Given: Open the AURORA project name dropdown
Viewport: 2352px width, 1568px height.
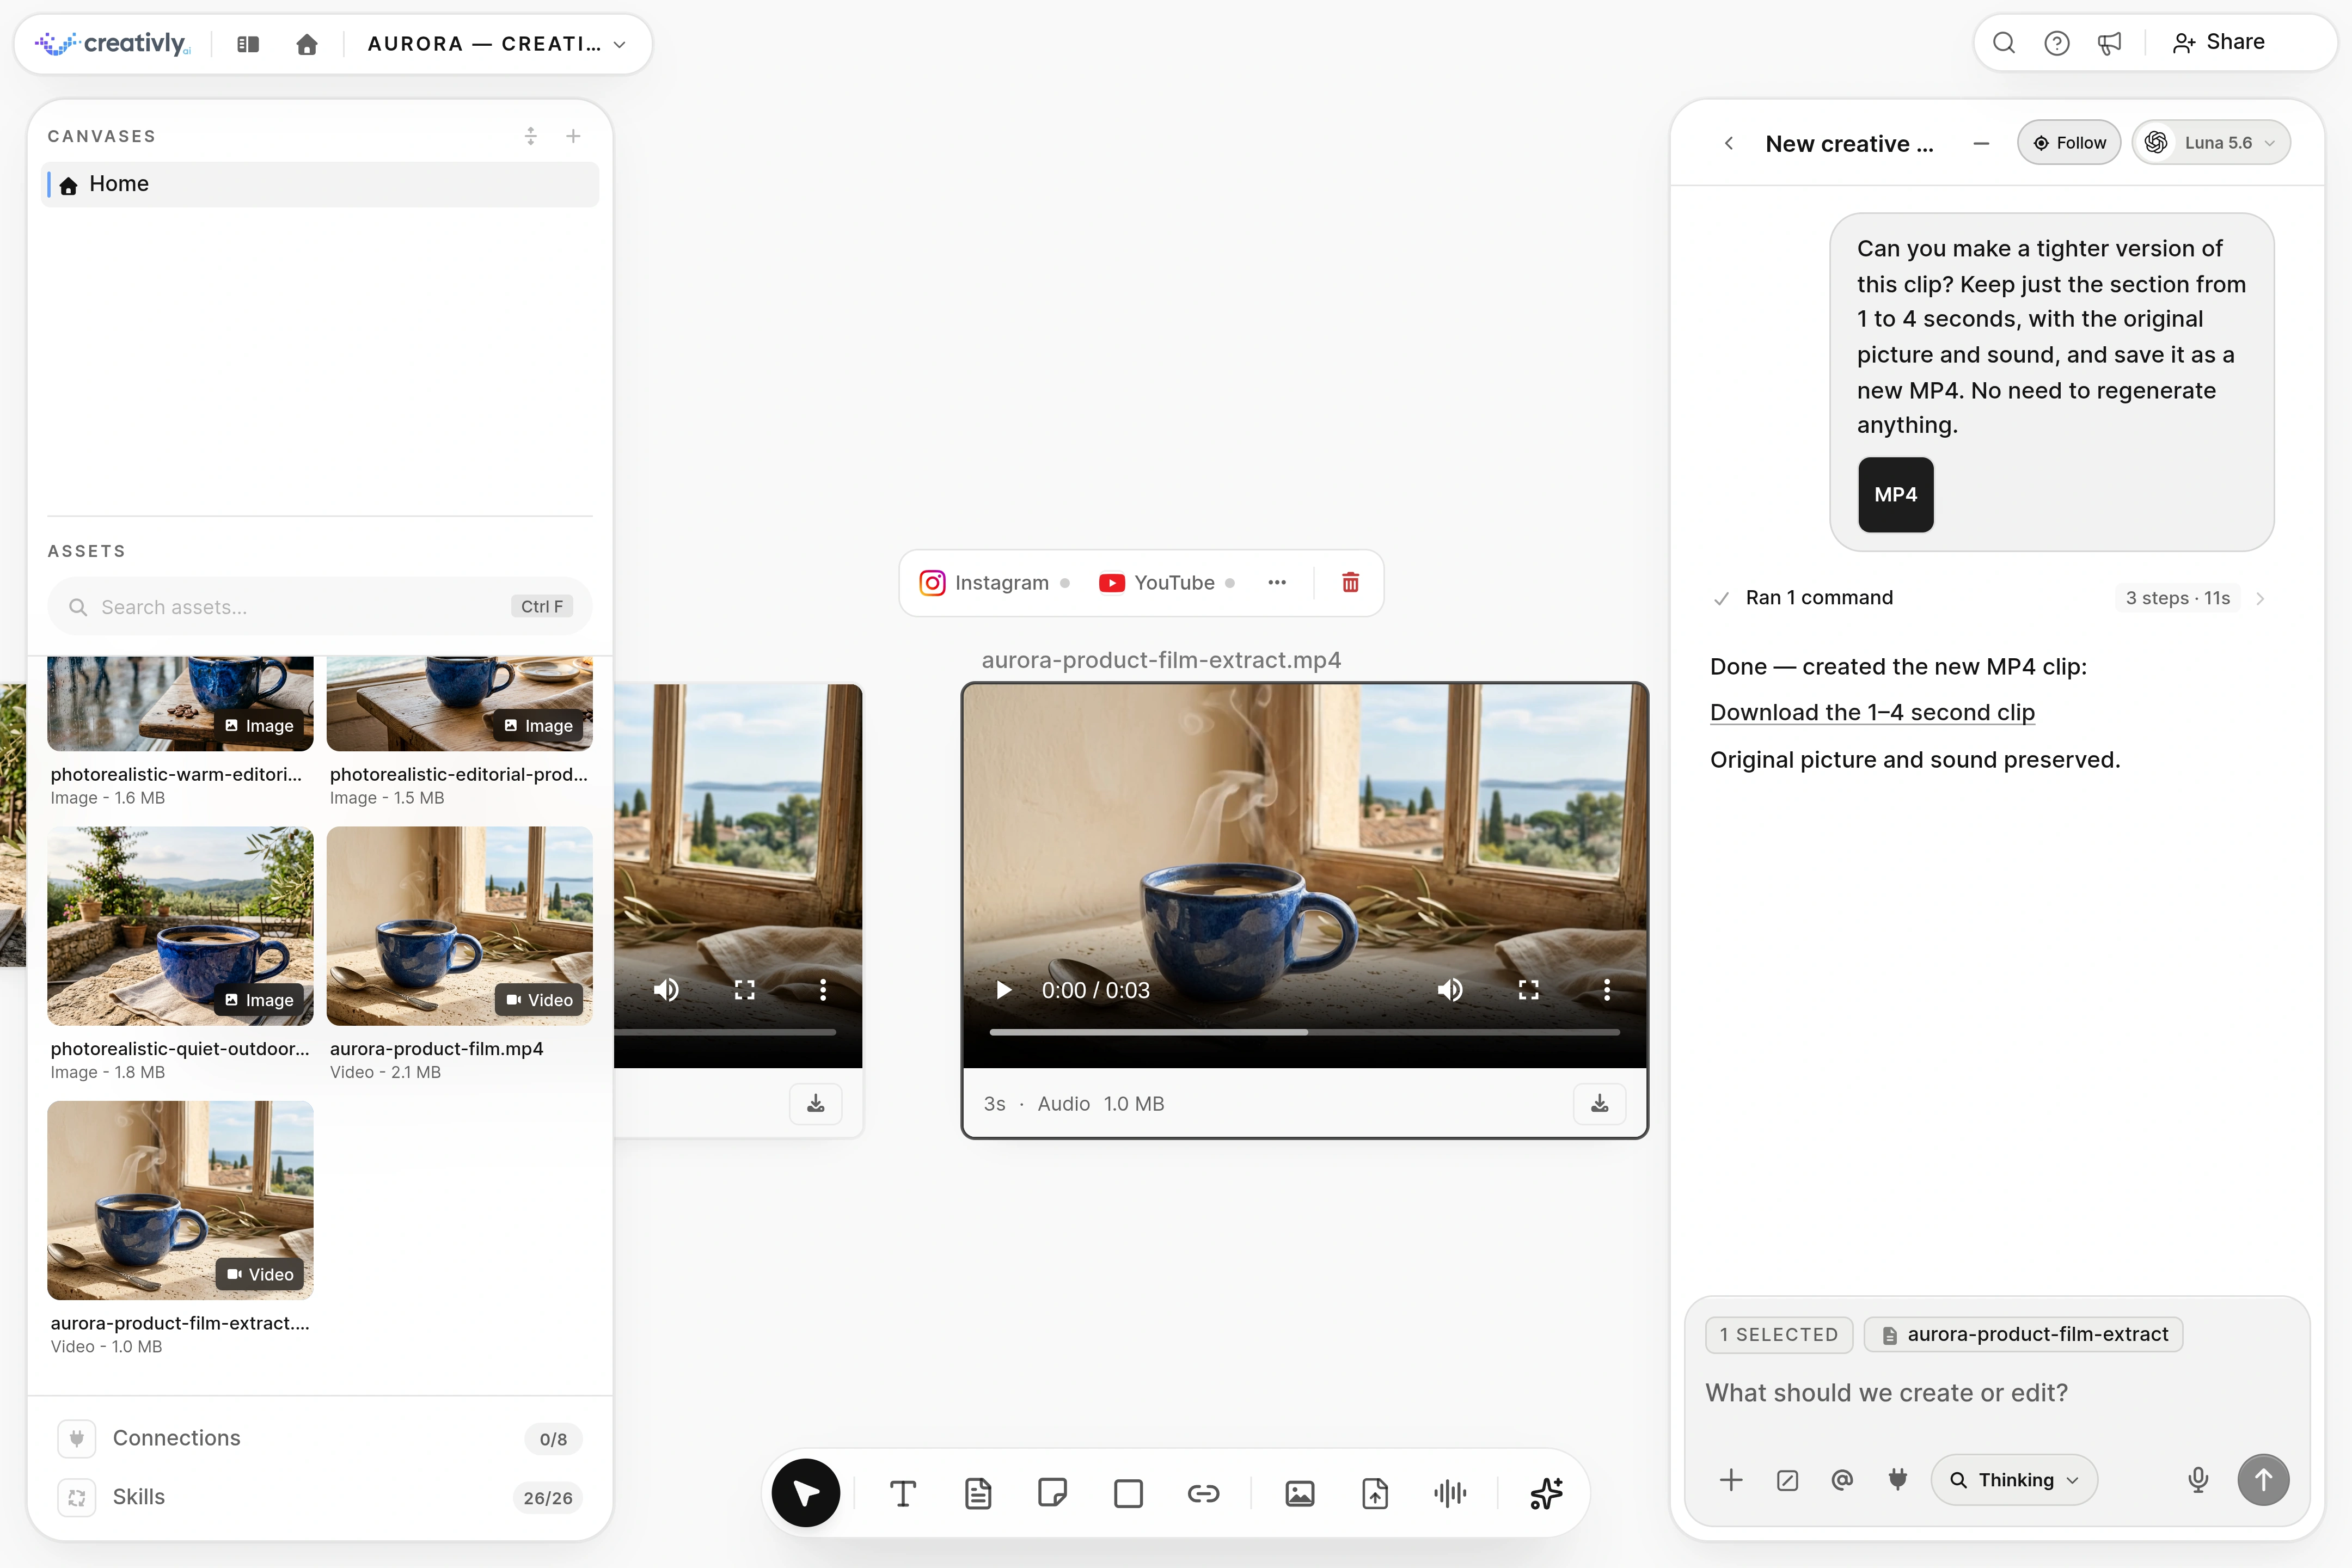Looking at the screenshot, I should pyautogui.click(x=497, y=44).
